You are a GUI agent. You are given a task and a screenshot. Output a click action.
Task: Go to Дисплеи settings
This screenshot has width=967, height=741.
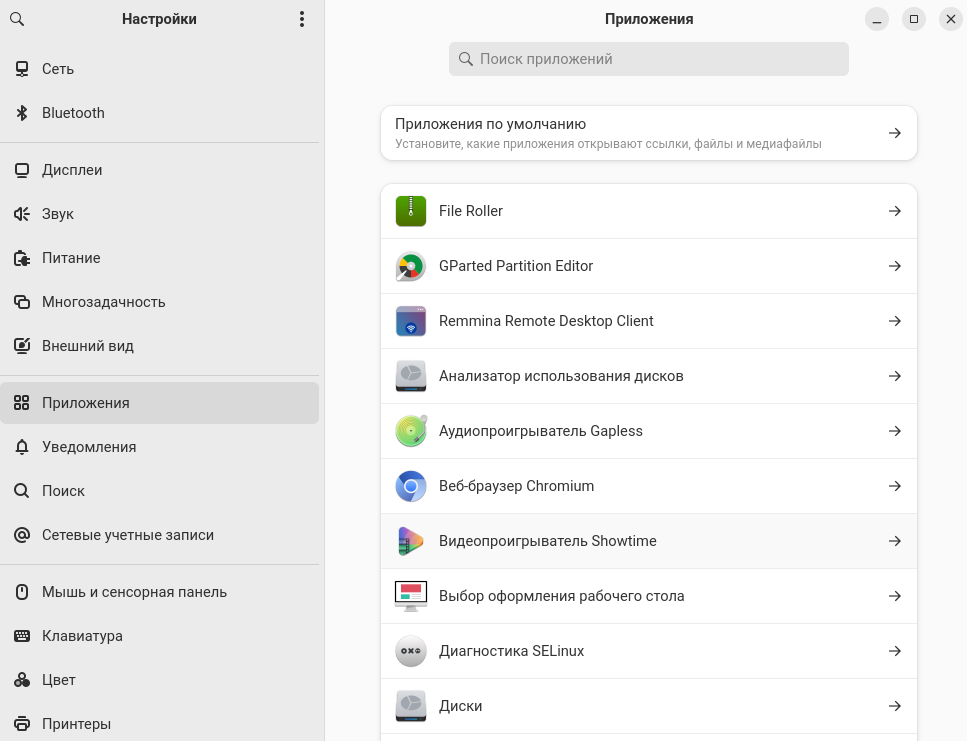159,170
